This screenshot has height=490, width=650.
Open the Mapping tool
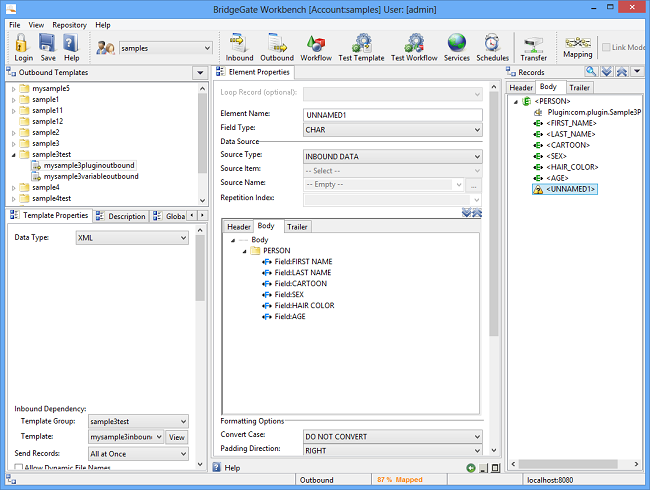577,47
